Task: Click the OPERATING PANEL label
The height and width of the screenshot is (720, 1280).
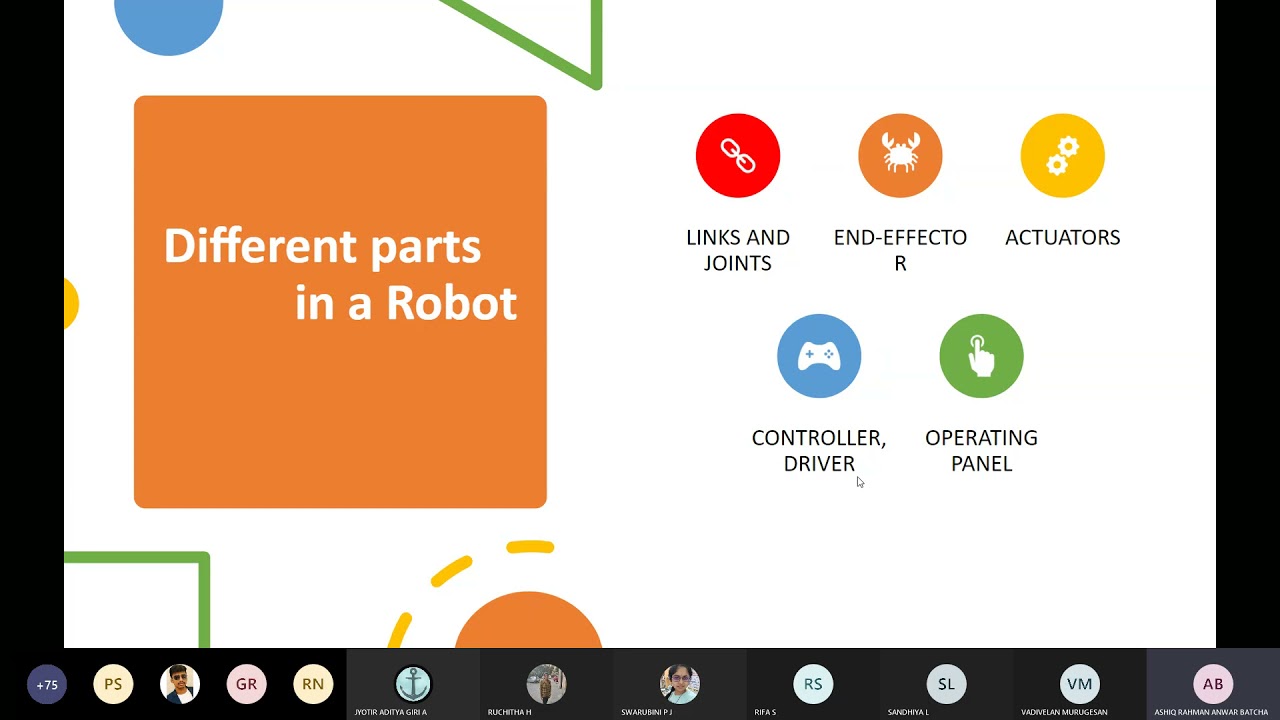Action: [x=981, y=451]
